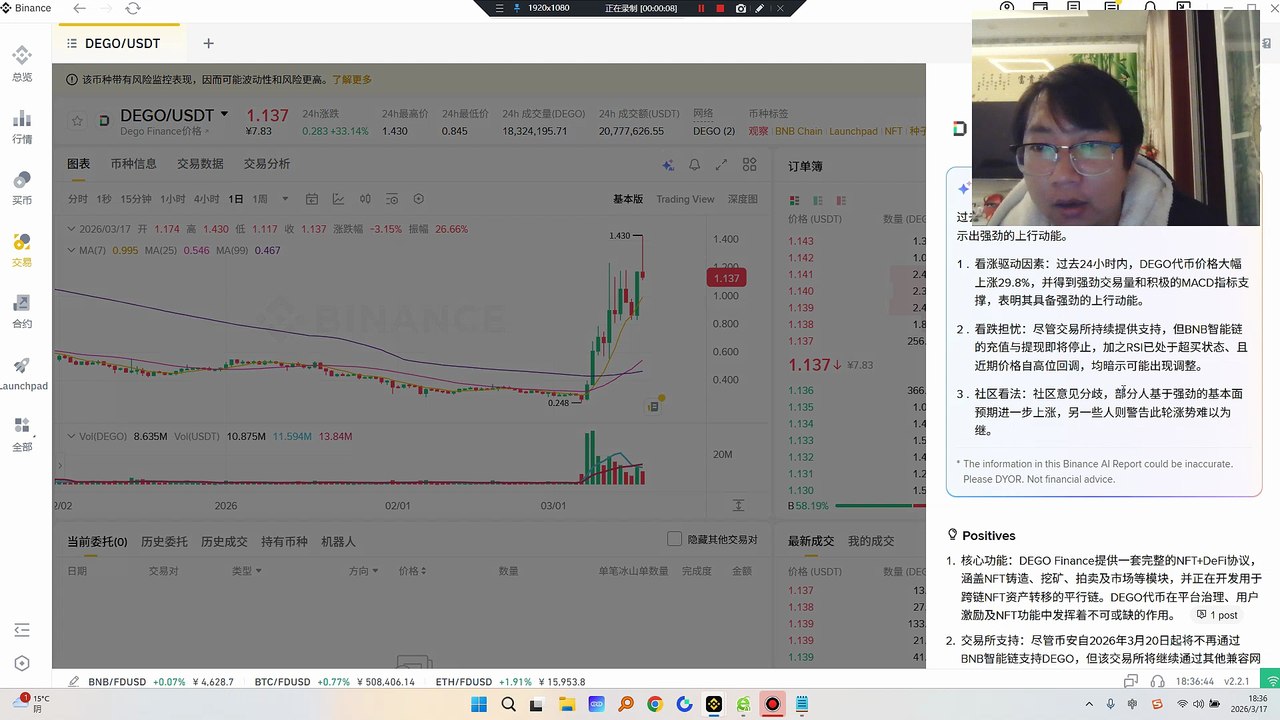This screenshot has width=1280, height=720.
Task: Check the 隐藏其他交易对 checkbox
Action: pos(674,539)
